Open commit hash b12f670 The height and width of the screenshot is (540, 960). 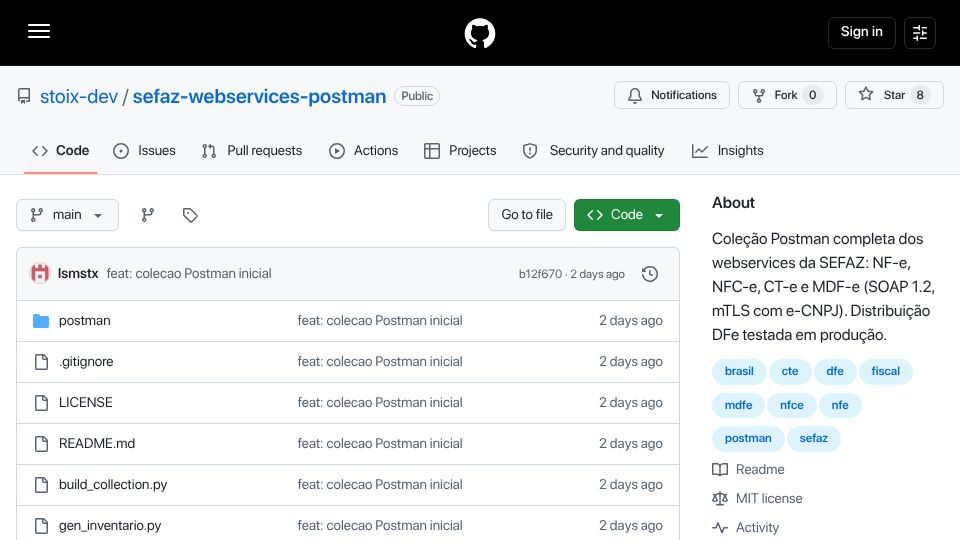pyautogui.click(x=540, y=274)
